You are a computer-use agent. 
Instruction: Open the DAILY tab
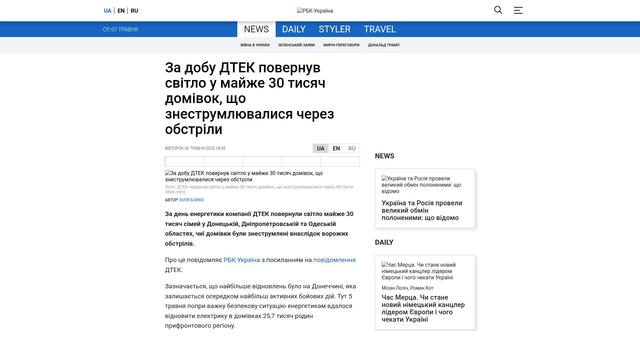click(x=293, y=29)
